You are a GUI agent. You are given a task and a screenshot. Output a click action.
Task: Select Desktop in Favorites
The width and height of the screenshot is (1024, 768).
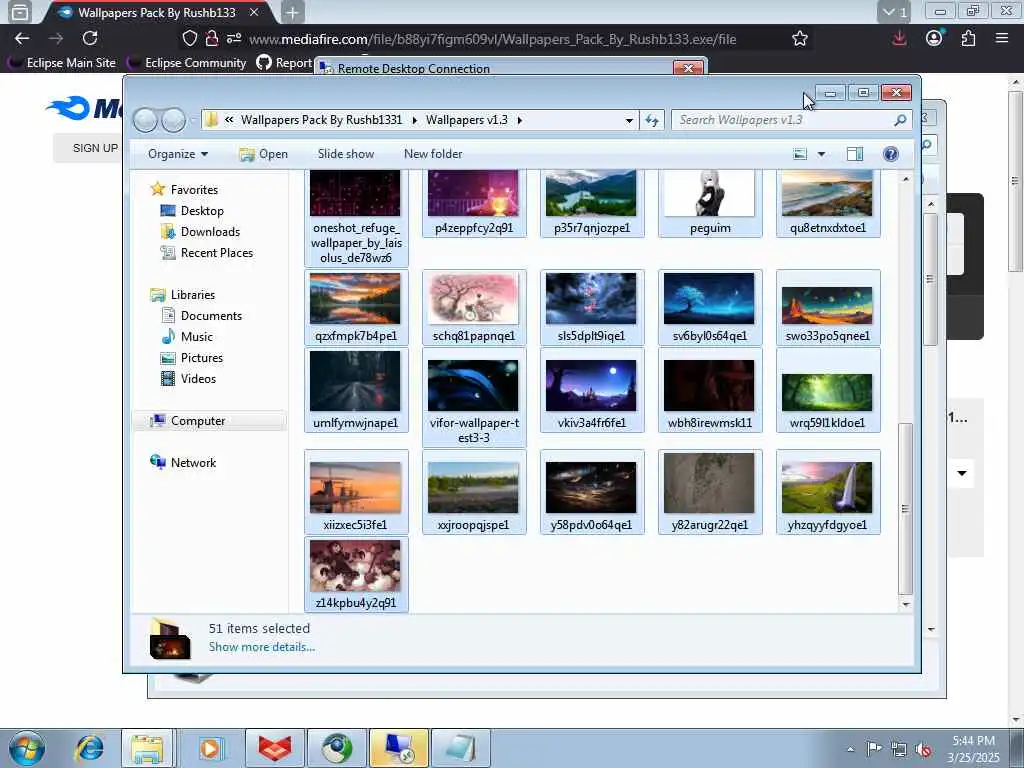(x=192, y=210)
